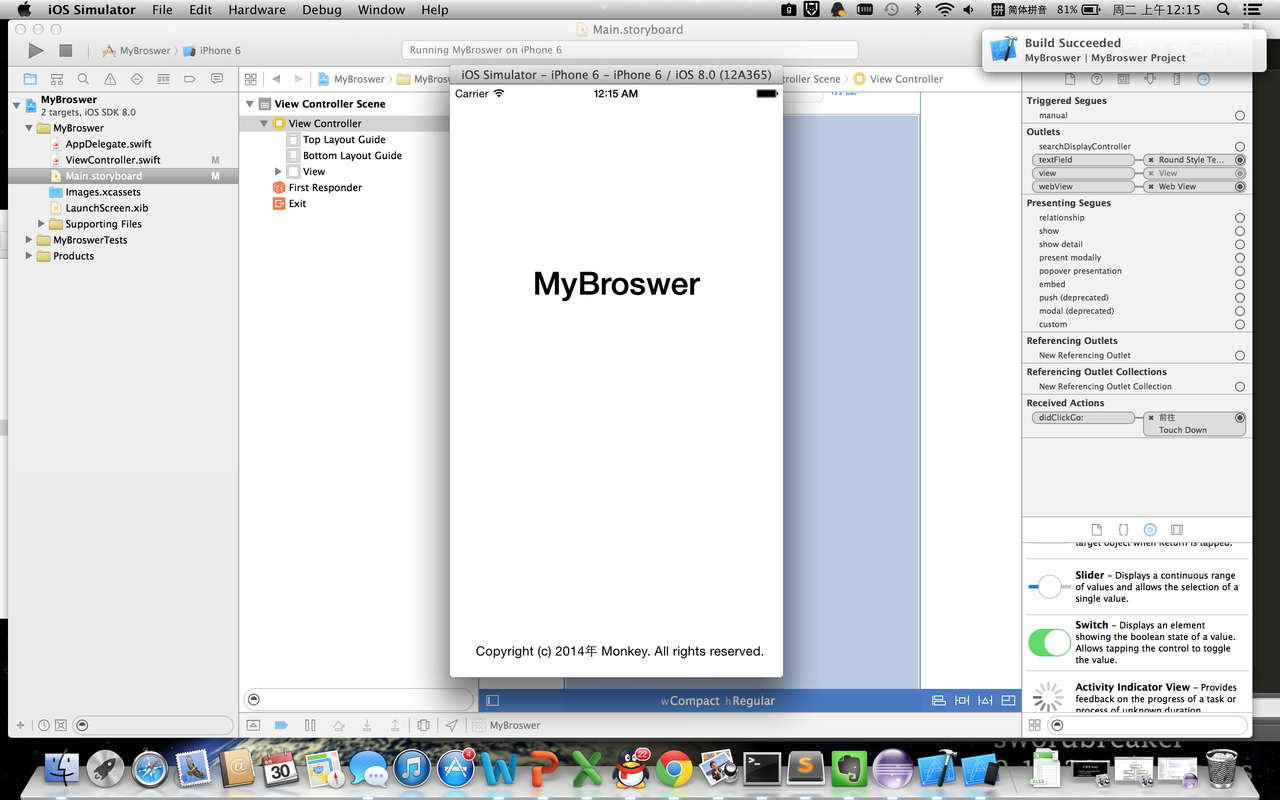
Task: Open the Report navigator
Action: (216, 79)
